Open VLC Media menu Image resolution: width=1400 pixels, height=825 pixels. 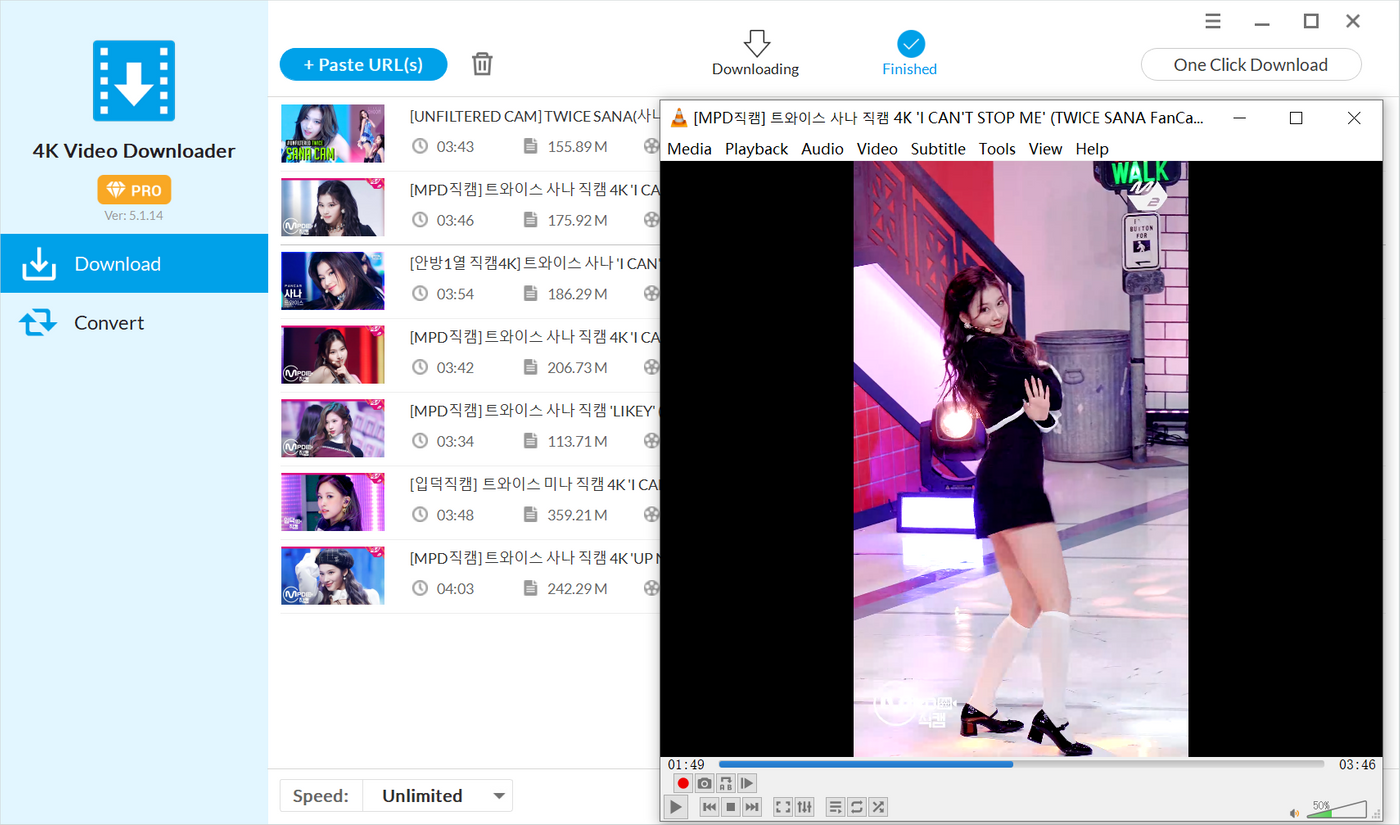coord(689,149)
